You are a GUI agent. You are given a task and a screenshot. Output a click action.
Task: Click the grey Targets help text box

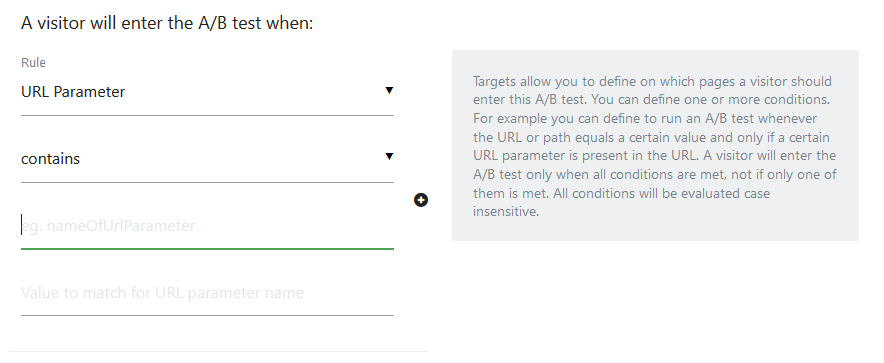pos(655,145)
